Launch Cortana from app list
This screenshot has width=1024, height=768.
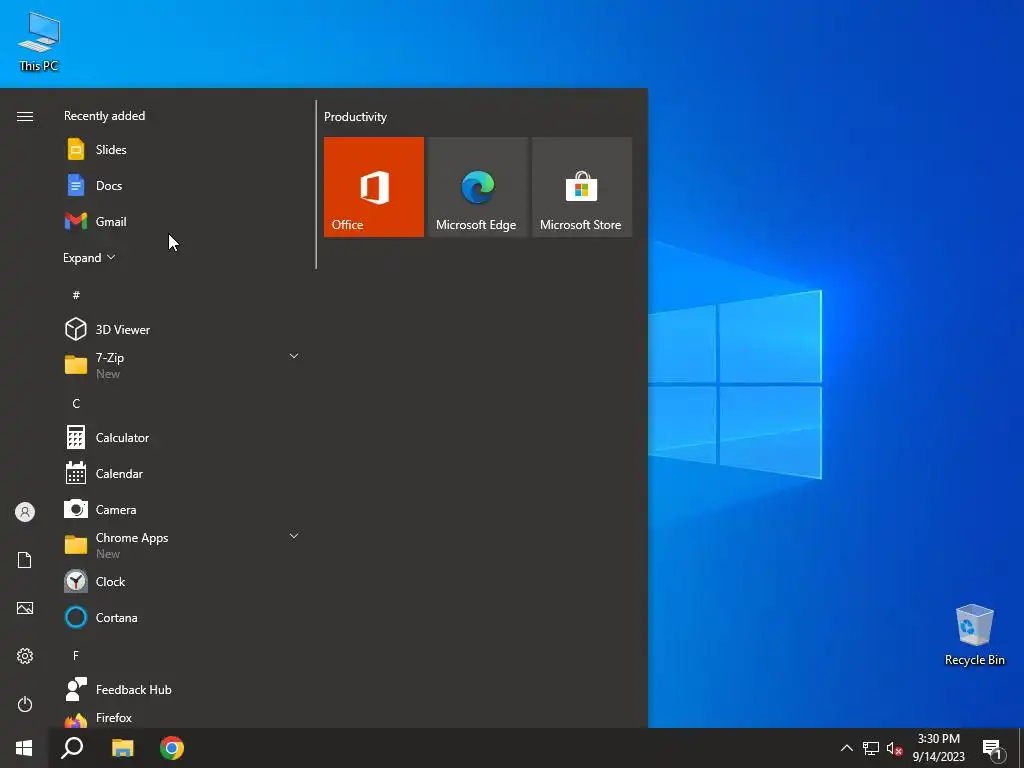(182, 617)
